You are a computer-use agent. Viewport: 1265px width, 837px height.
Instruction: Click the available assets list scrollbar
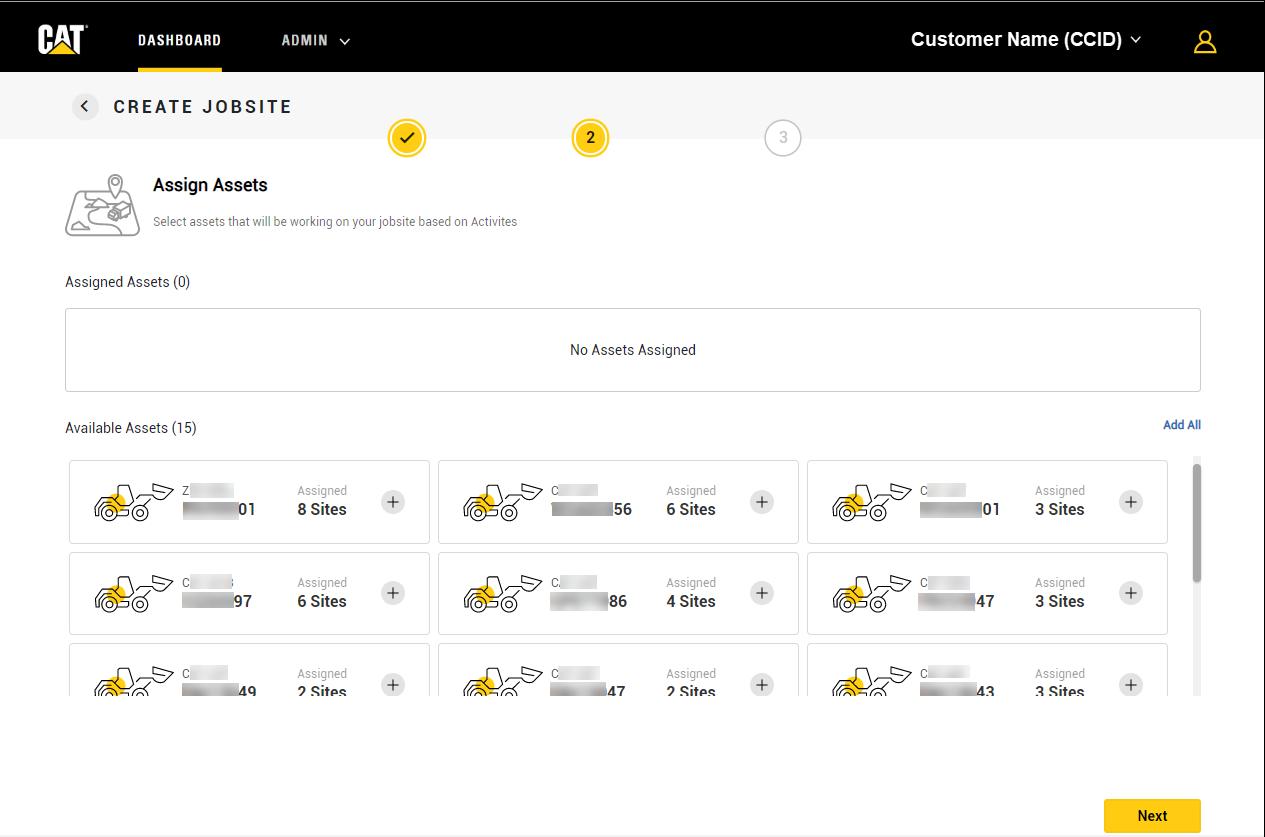pos(1196,522)
